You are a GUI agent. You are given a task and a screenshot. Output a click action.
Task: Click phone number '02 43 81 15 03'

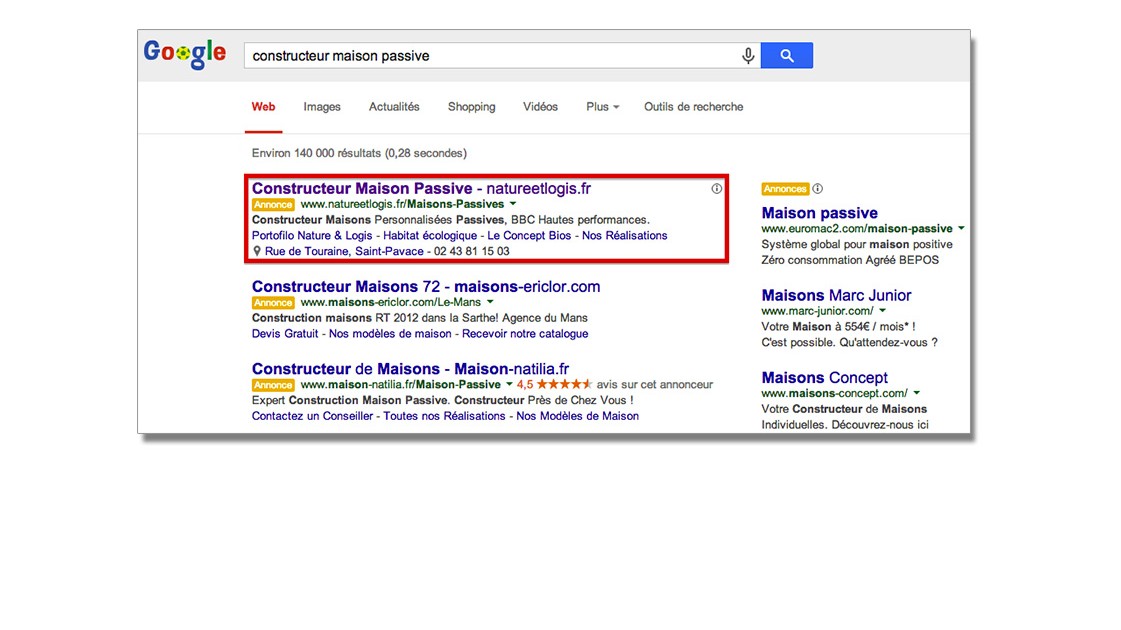point(472,251)
